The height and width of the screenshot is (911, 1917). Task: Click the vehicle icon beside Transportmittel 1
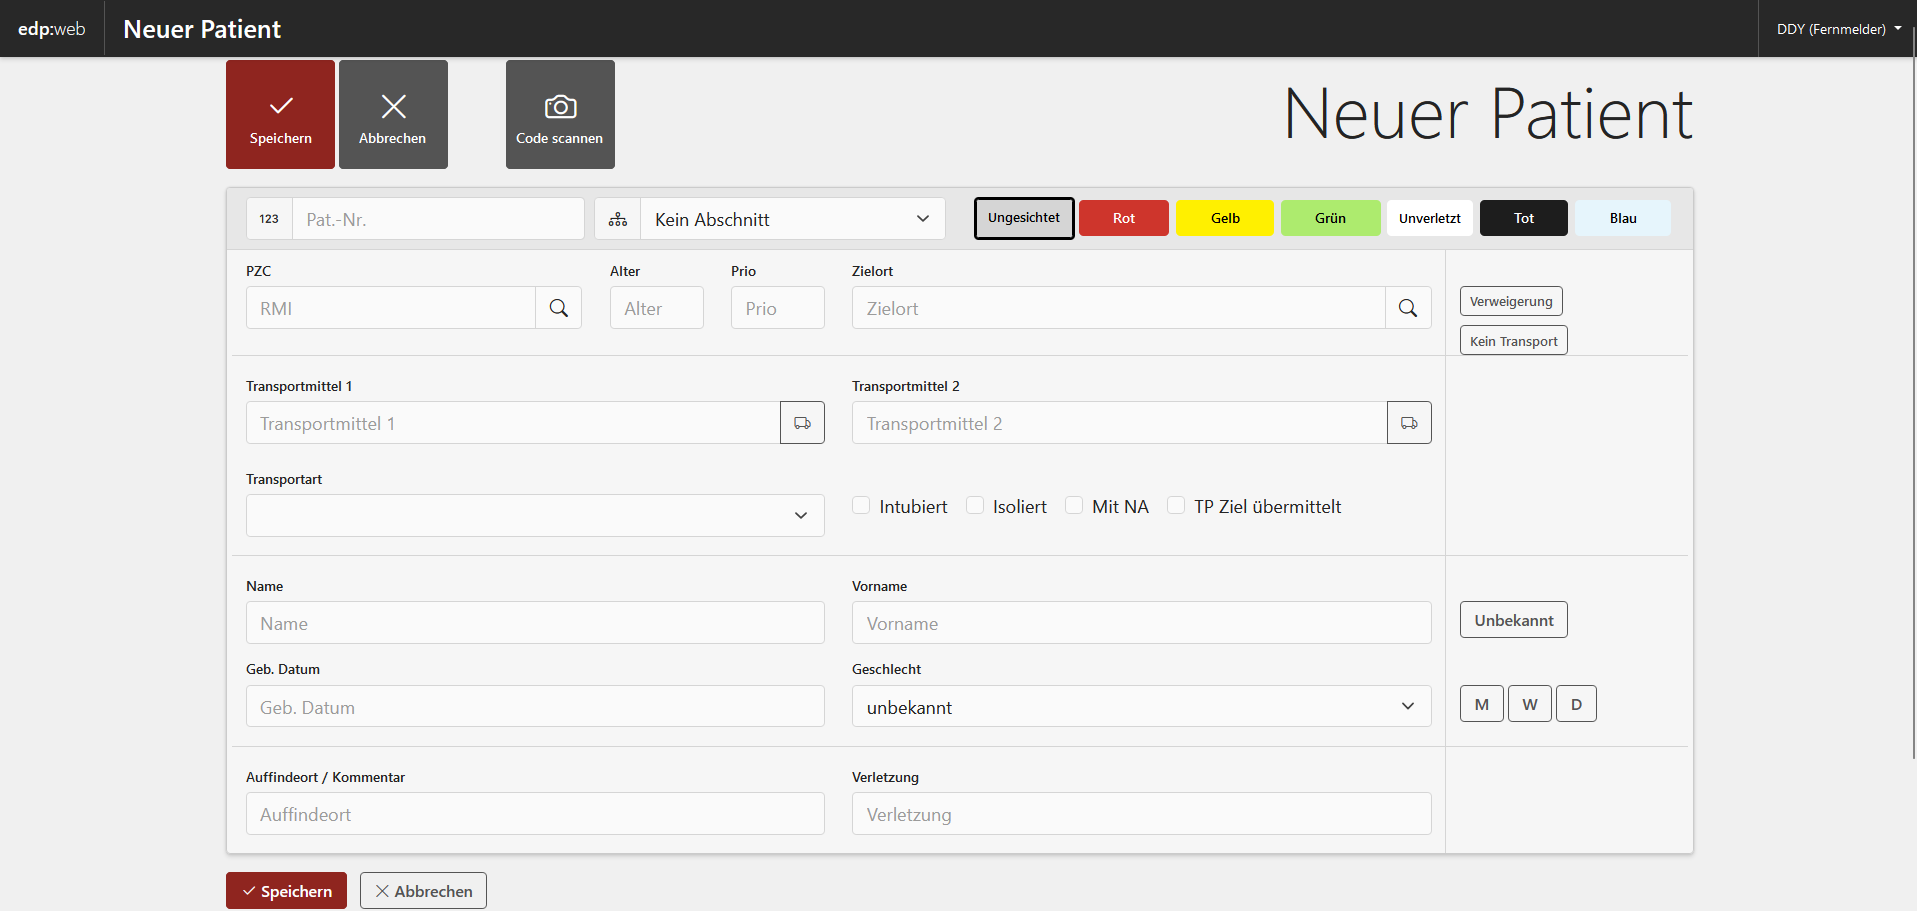802,423
